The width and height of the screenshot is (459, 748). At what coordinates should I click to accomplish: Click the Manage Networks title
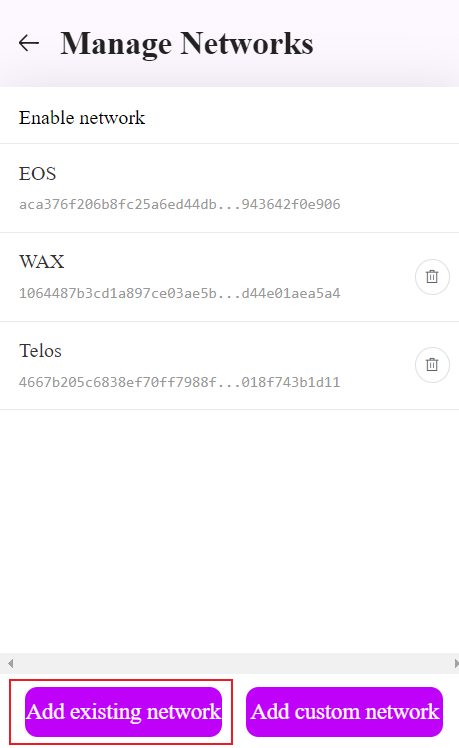[187, 44]
